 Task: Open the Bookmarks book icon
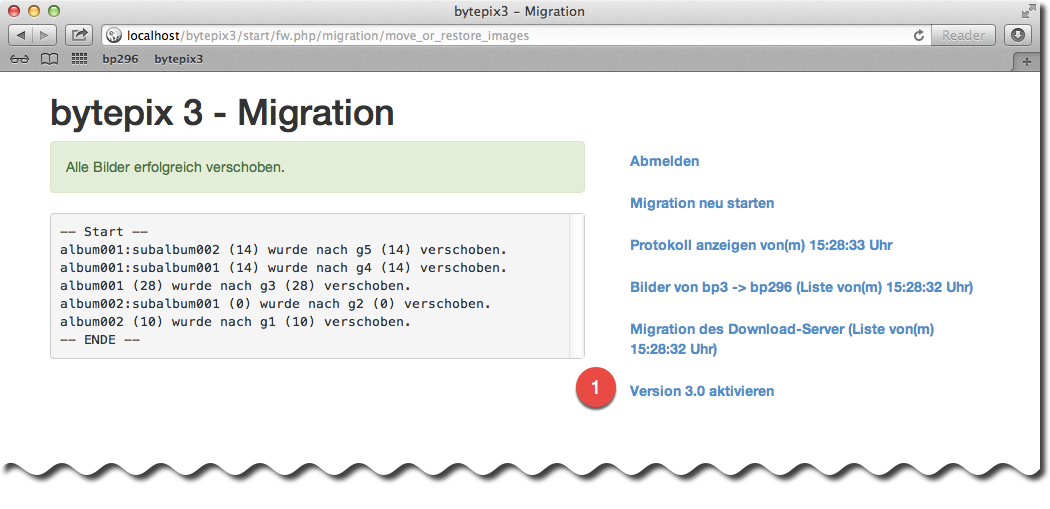(x=50, y=59)
